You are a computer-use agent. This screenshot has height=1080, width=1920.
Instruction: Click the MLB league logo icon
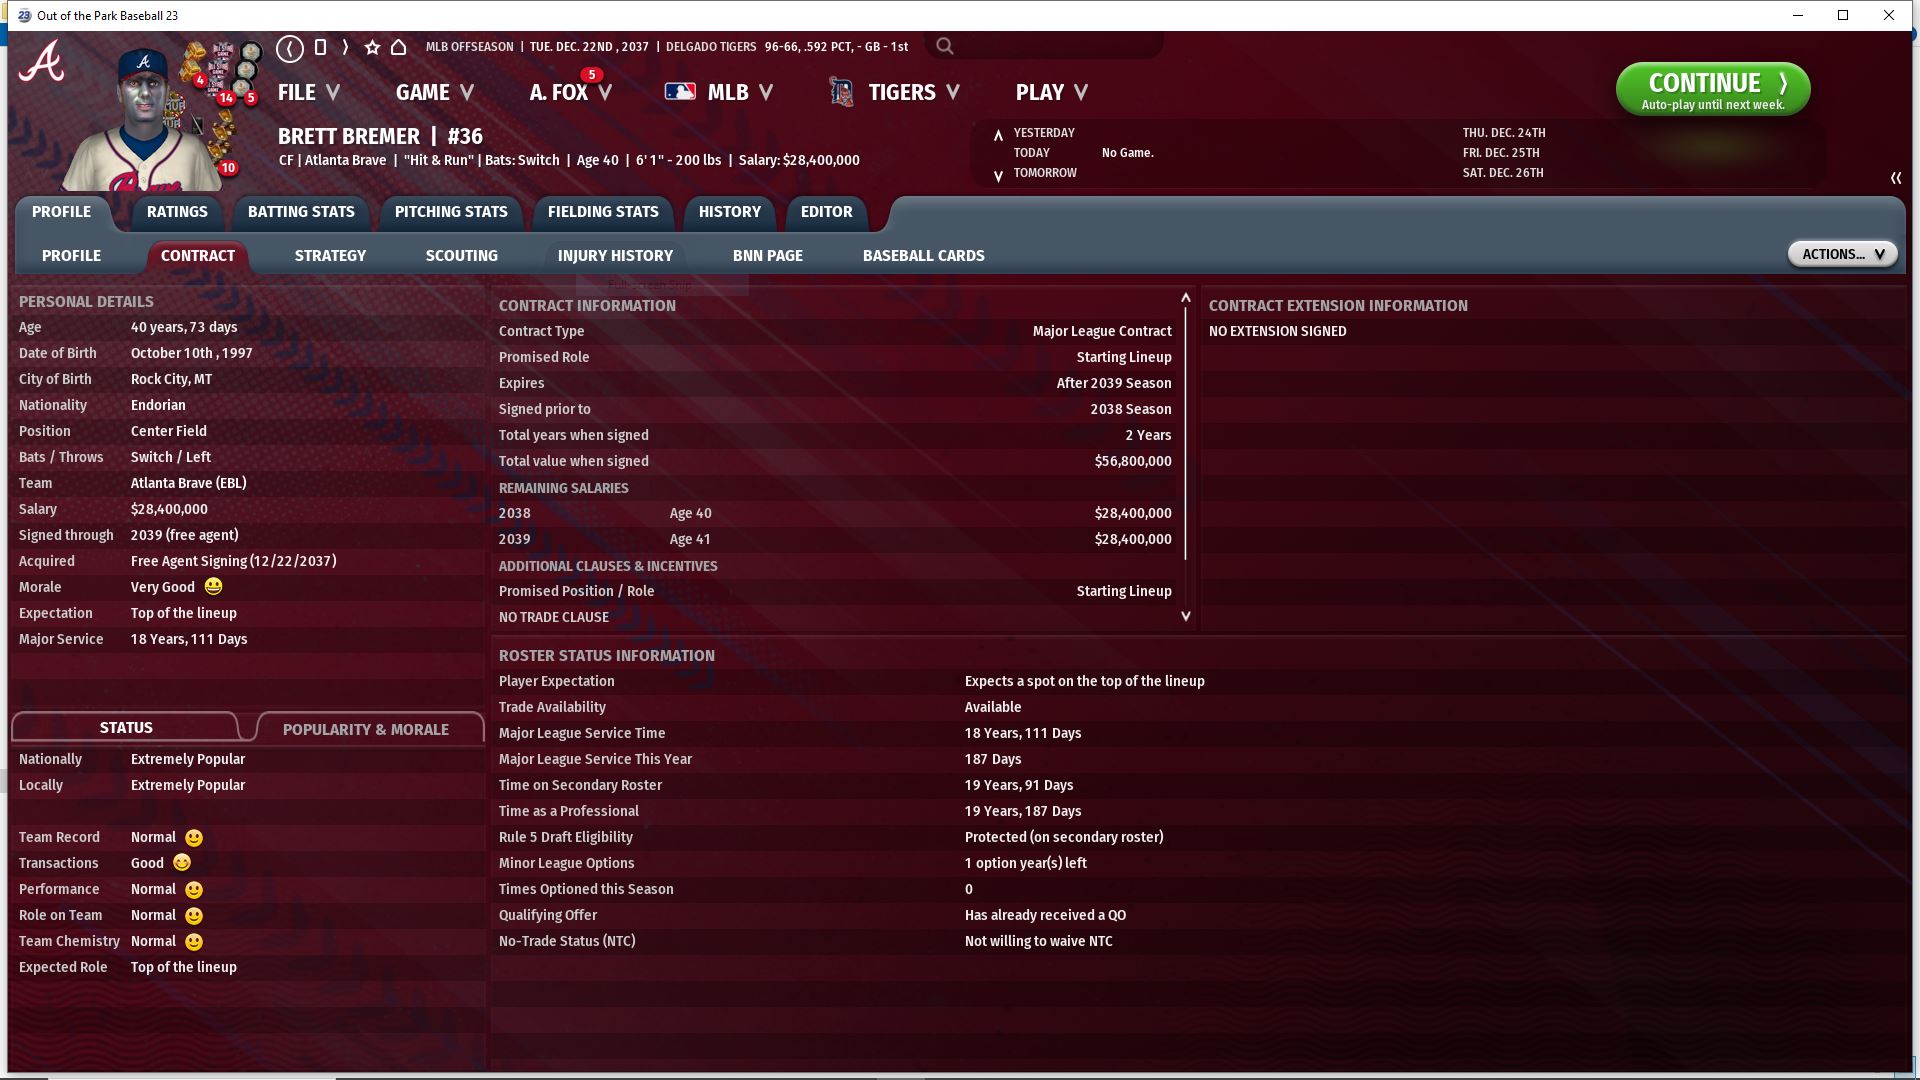[680, 92]
